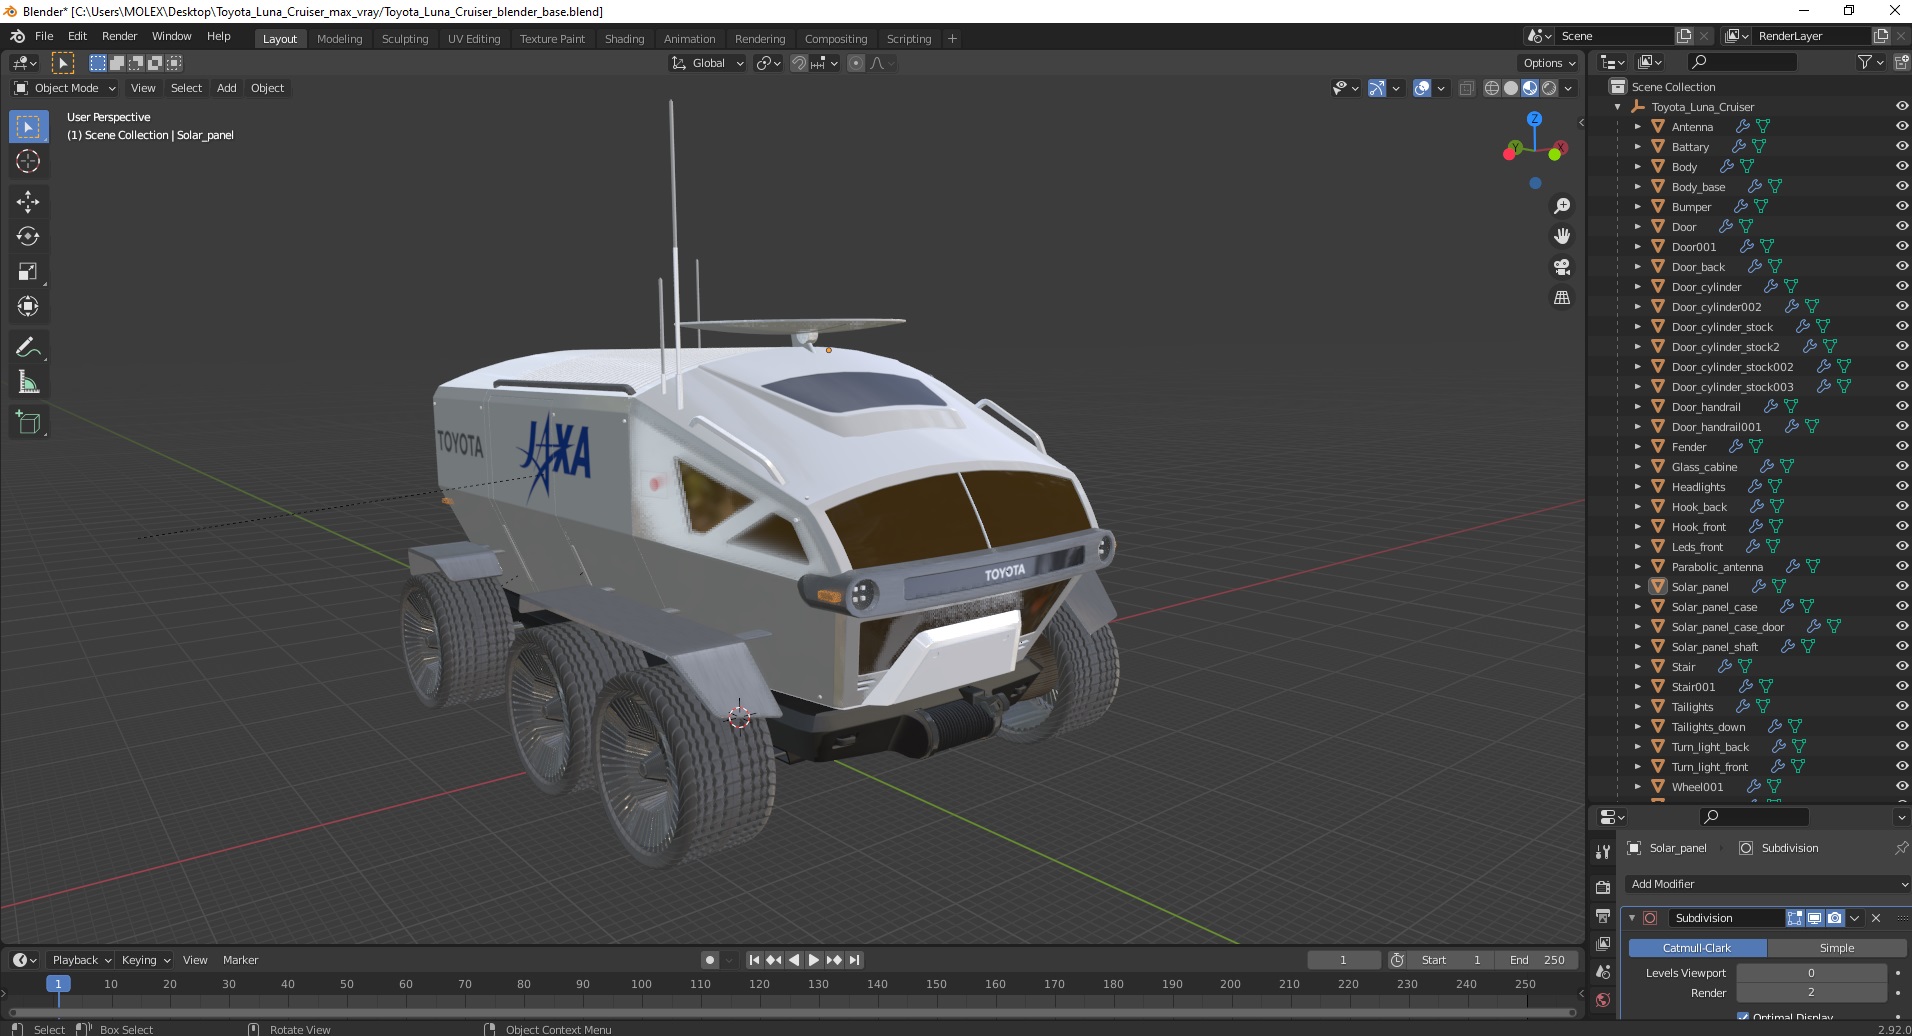The image size is (1912, 1036).
Task: Toggle snapping magnet icon
Action: (799, 63)
